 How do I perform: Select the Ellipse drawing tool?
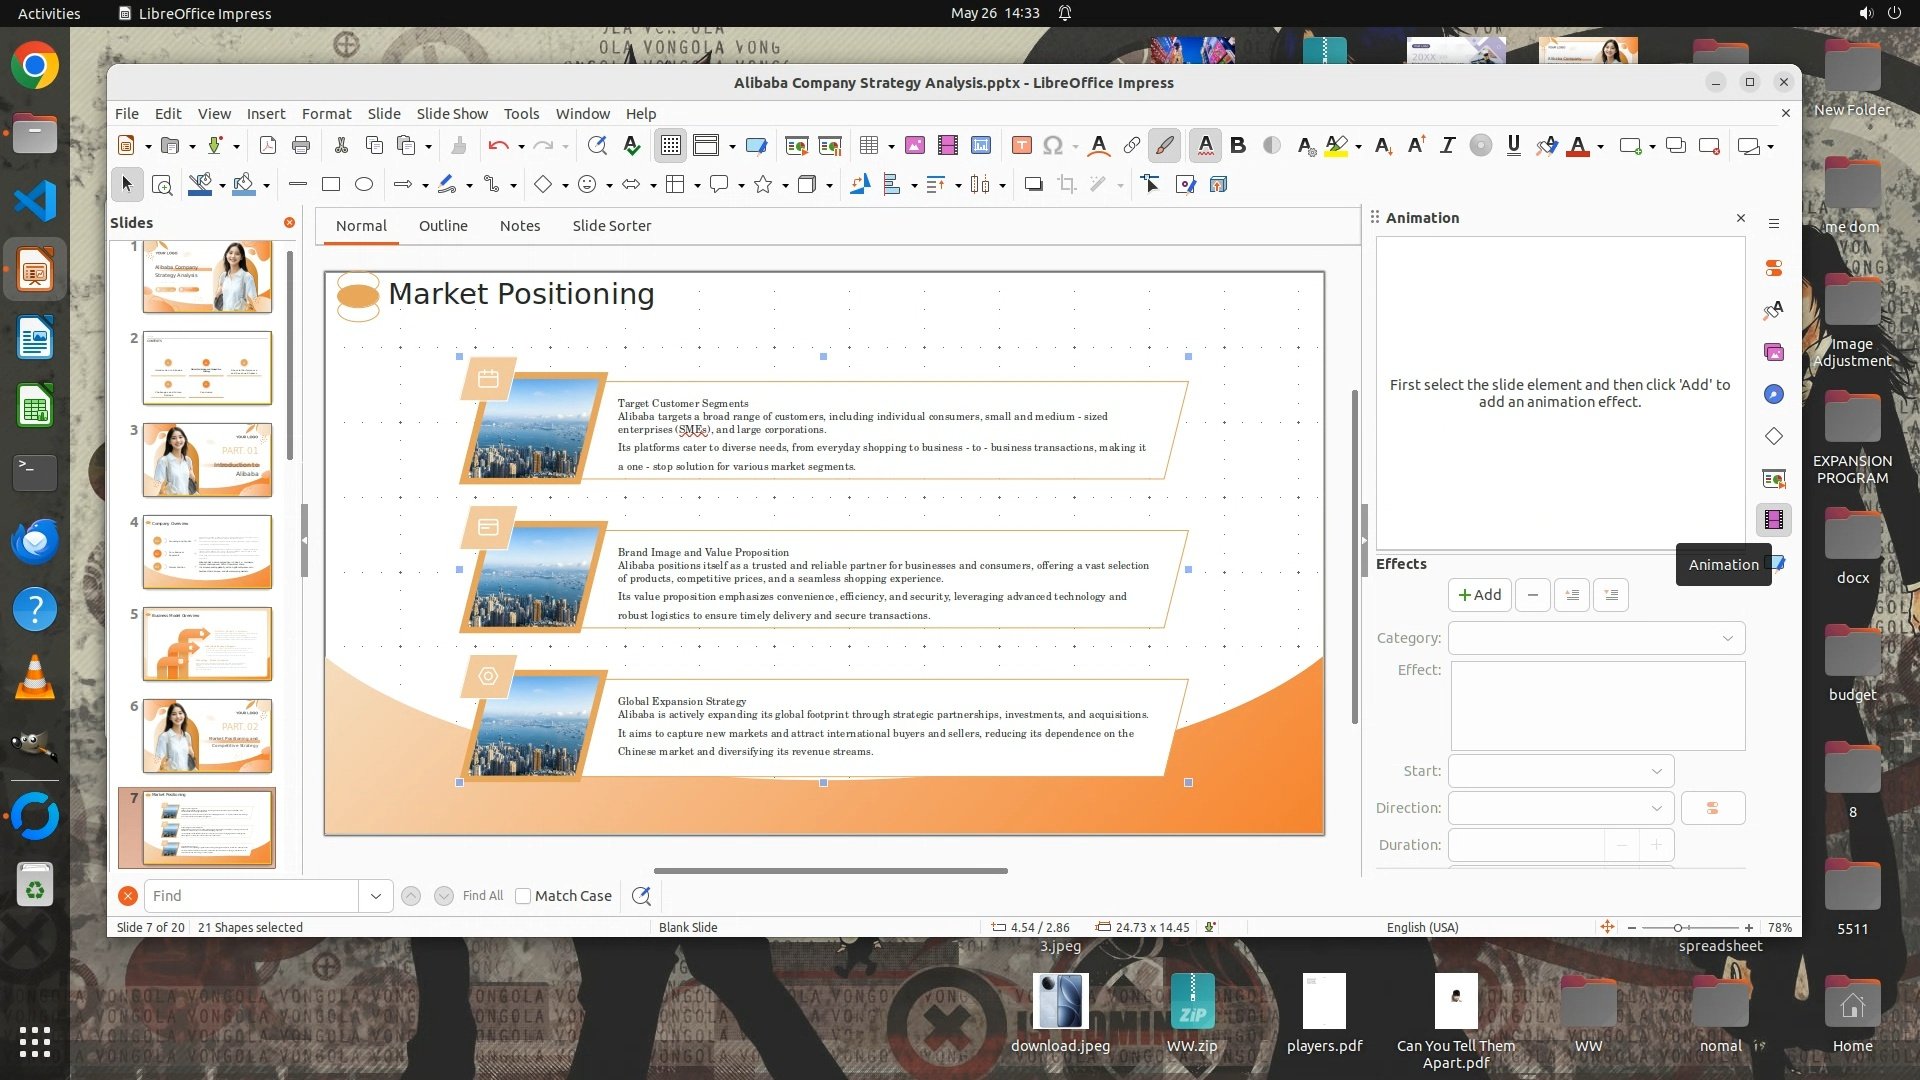(364, 184)
